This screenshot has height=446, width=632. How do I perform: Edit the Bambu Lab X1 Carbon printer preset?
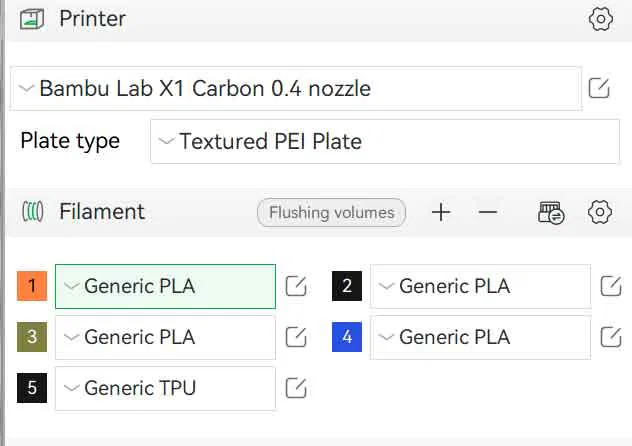click(599, 88)
